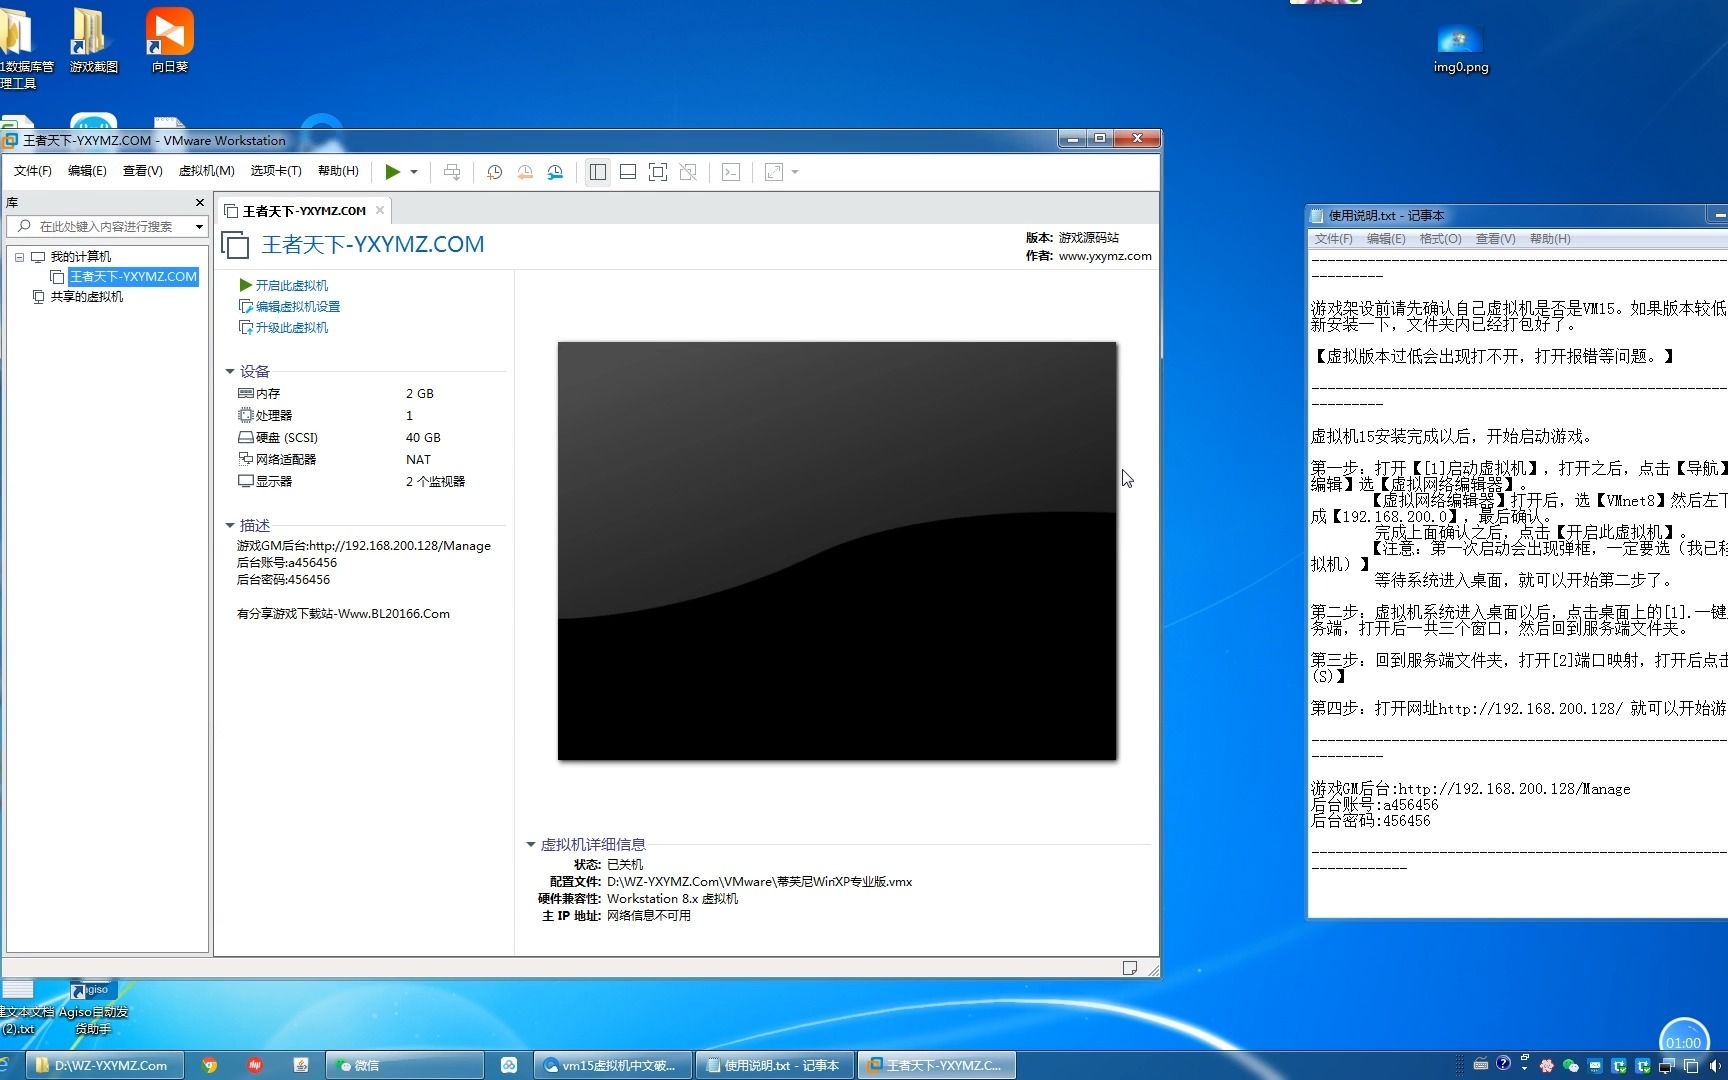
Task: Toggle the thumbnail bar view icon
Action: [x=628, y=172]
